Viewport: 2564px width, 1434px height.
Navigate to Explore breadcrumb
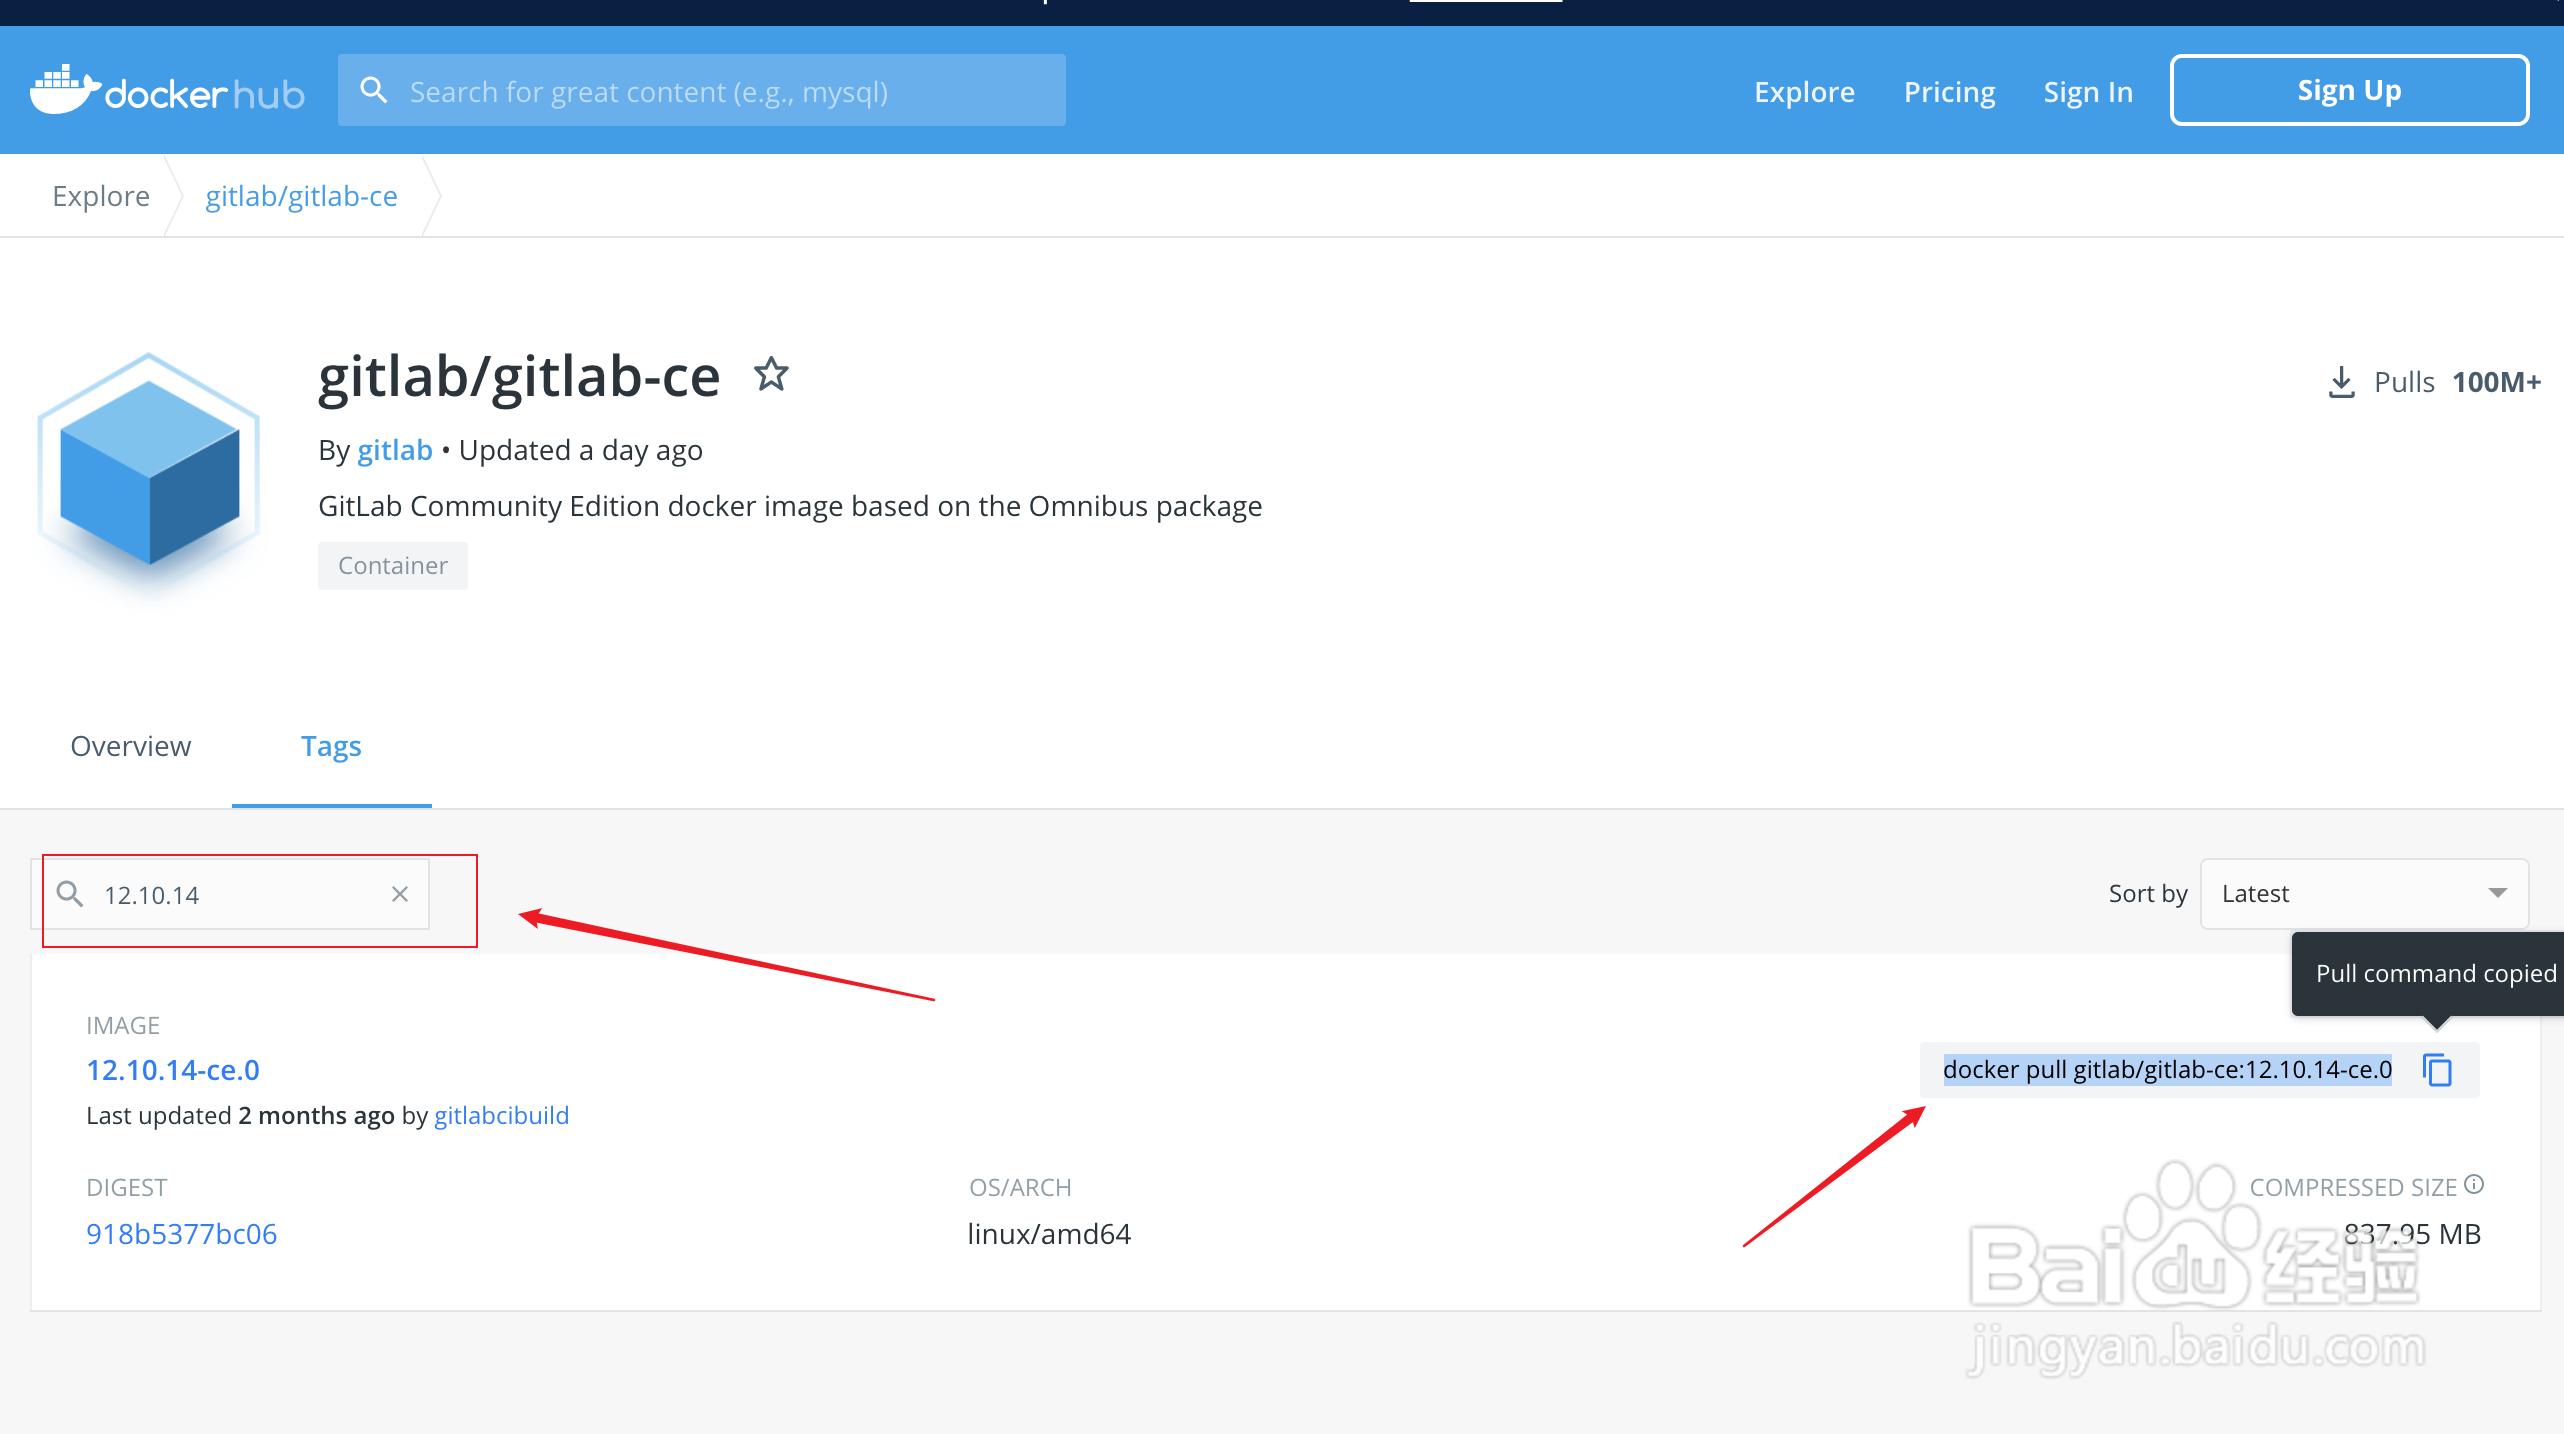coord(101,196)
